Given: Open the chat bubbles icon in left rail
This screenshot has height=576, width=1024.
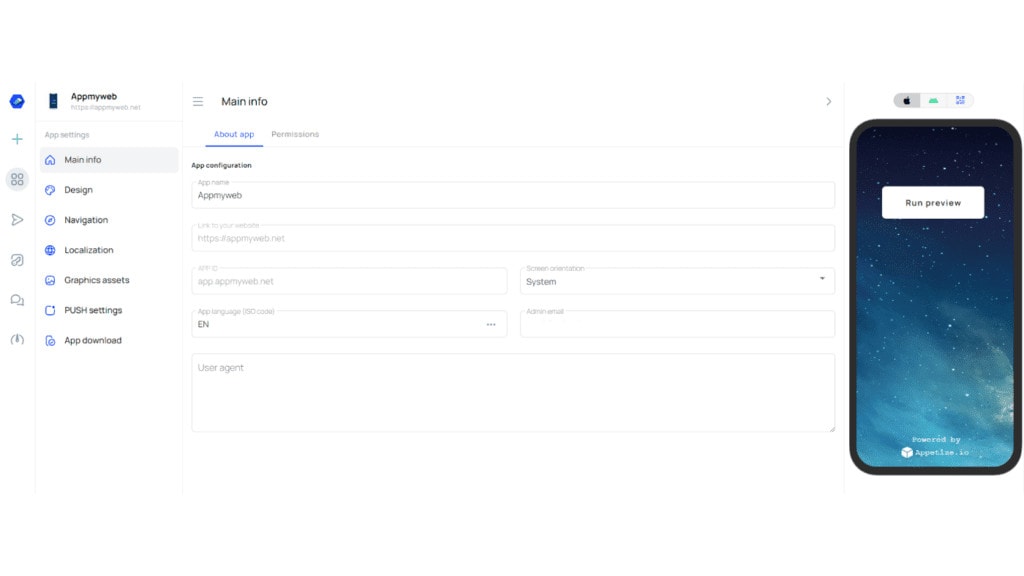Looking at the screenshot, I should pyautogui.click(x=17, y=300).
